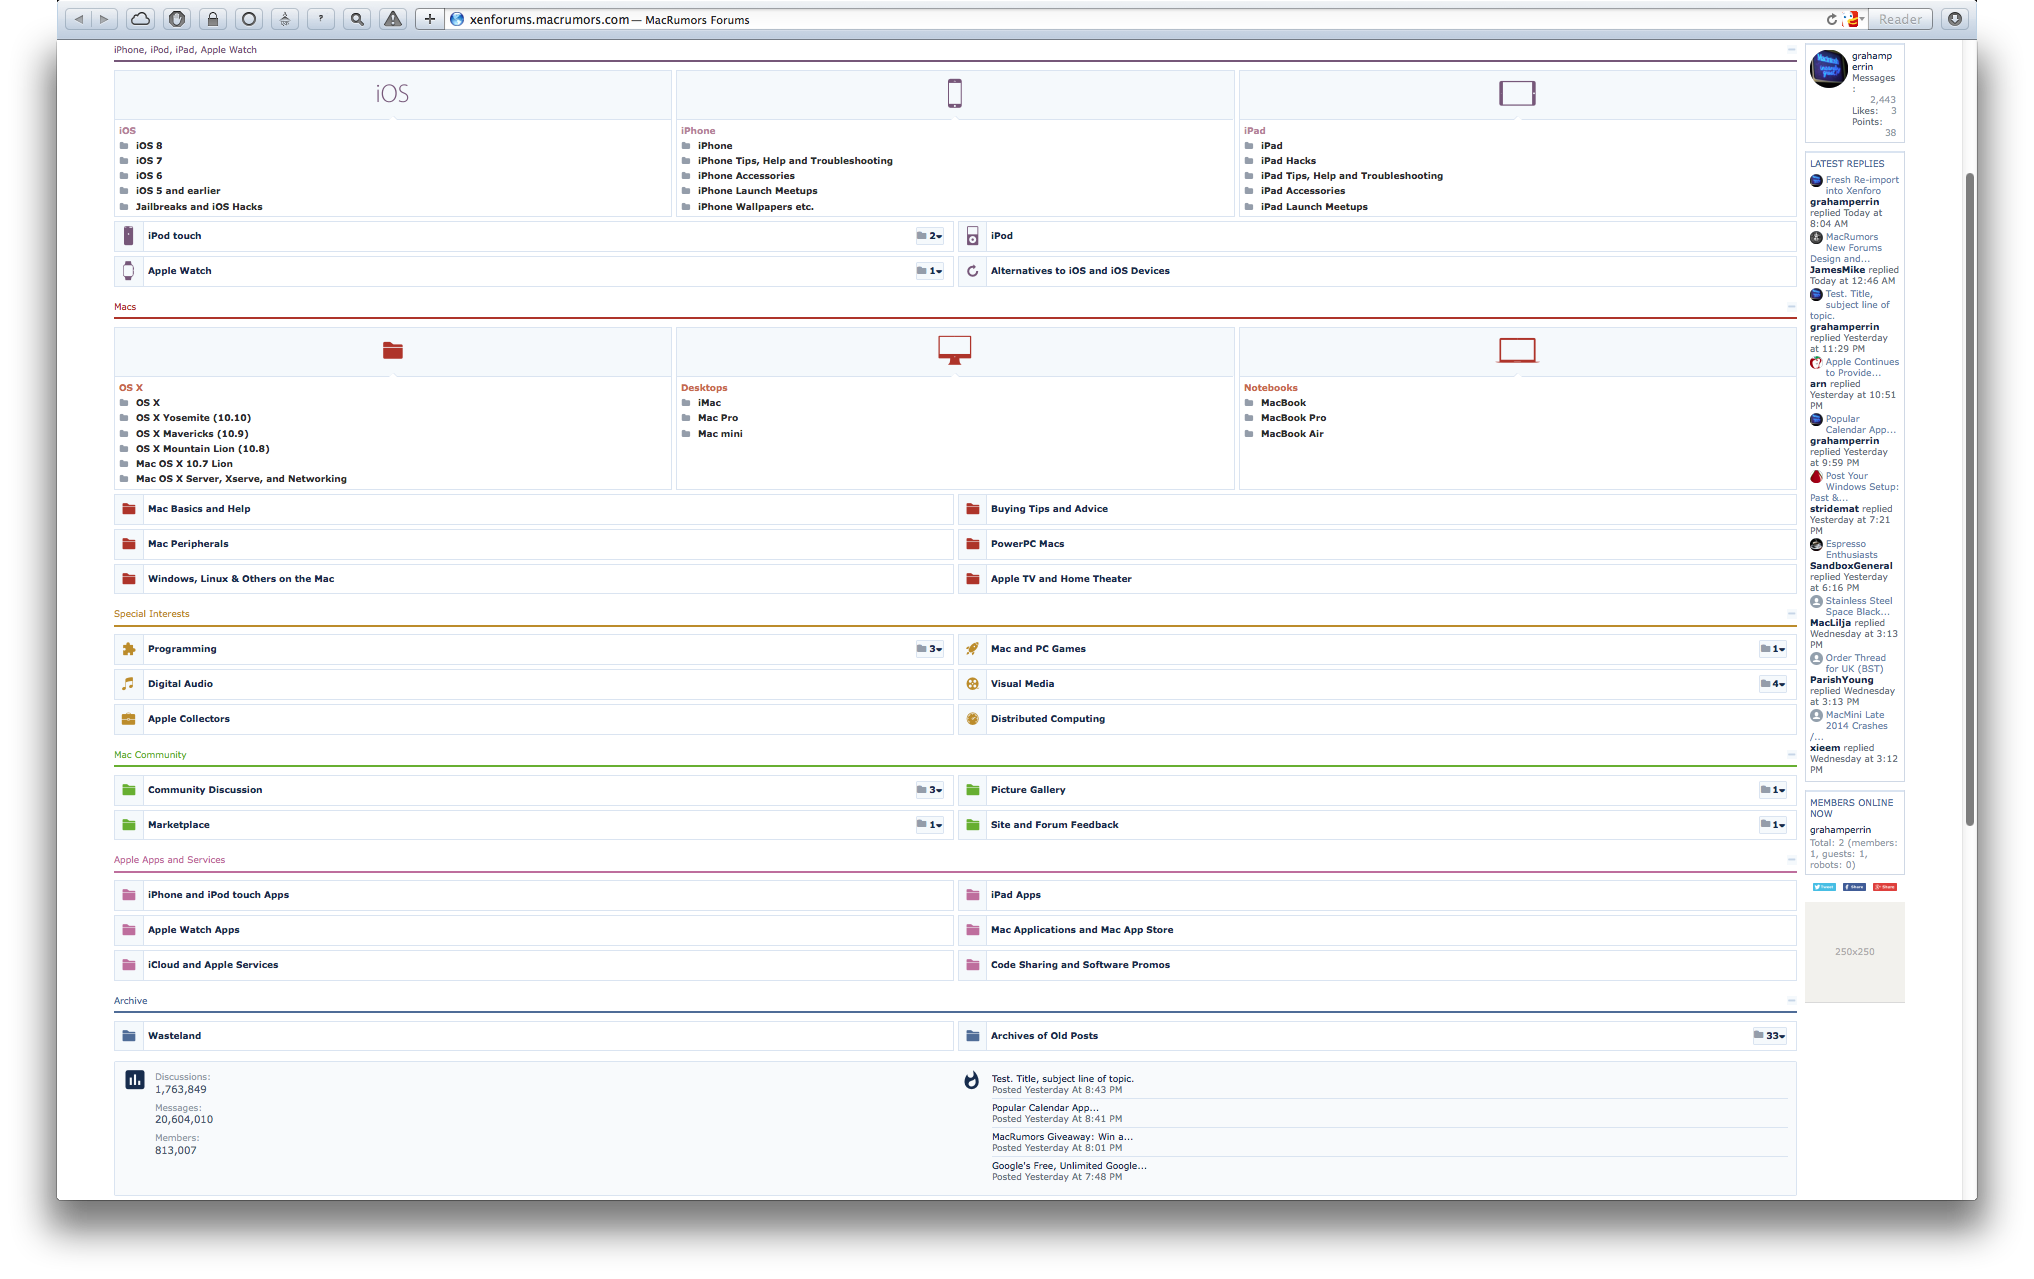
Task: Collapse the Archive category section
Action: tap(1791, 1001)
